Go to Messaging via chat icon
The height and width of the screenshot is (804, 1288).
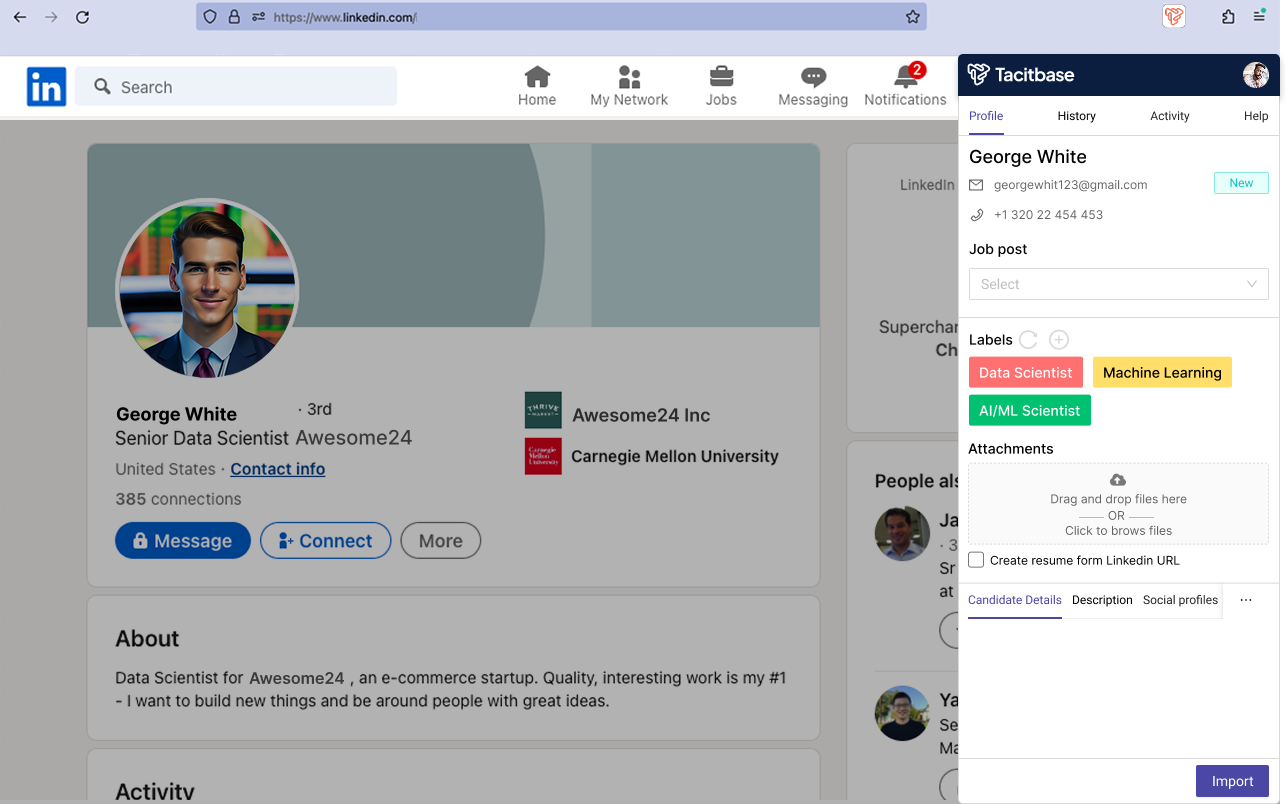[x=813, y=77]
